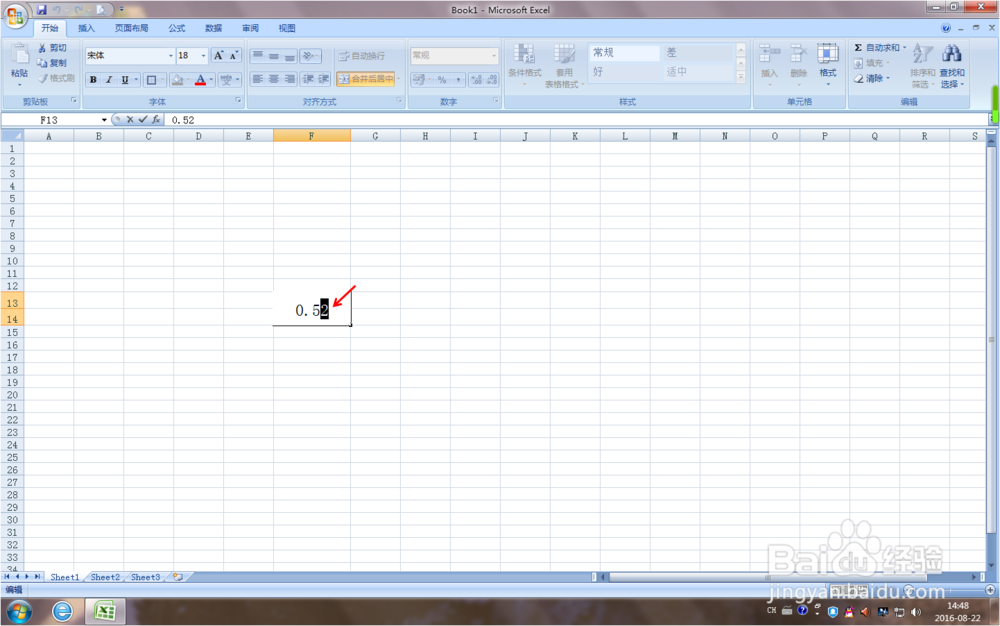Apply the fill color bucket
The width and height of the screenshot is (1000, 626).
tap(177, 80)
